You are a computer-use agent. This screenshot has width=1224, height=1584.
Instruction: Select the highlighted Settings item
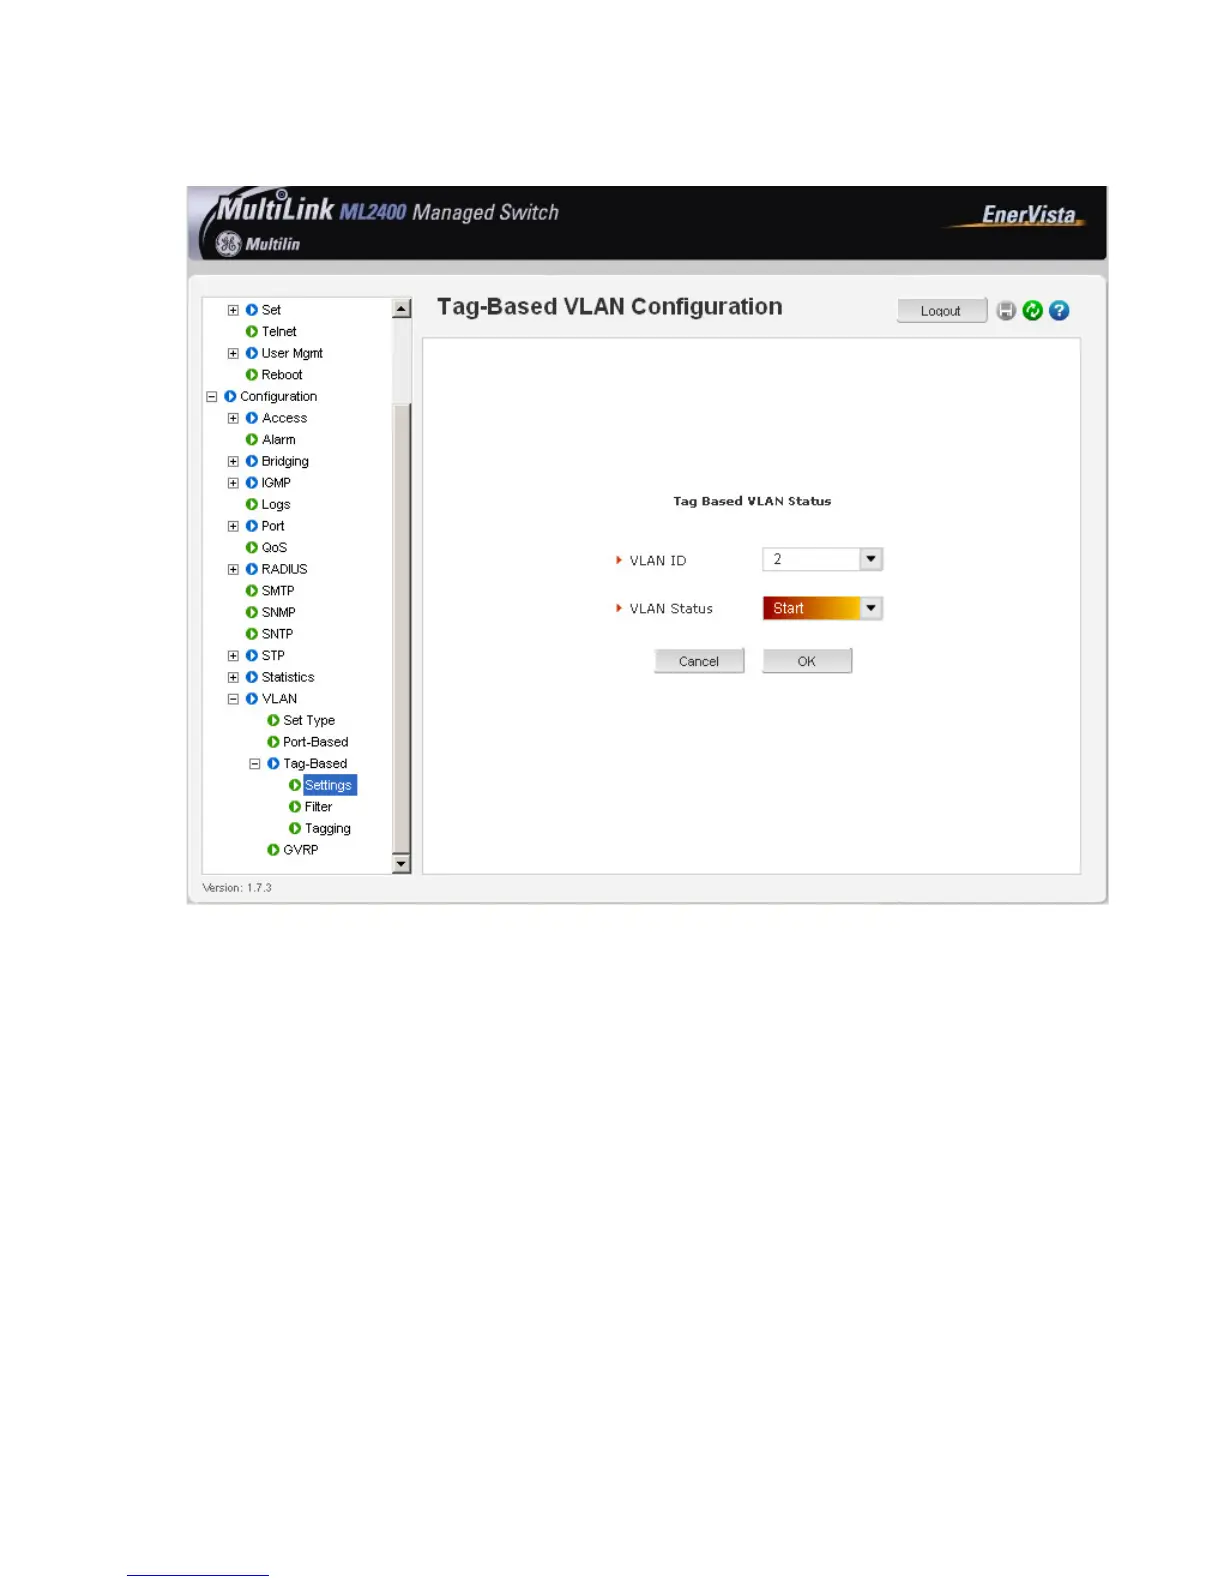click(x=329, y=785)
